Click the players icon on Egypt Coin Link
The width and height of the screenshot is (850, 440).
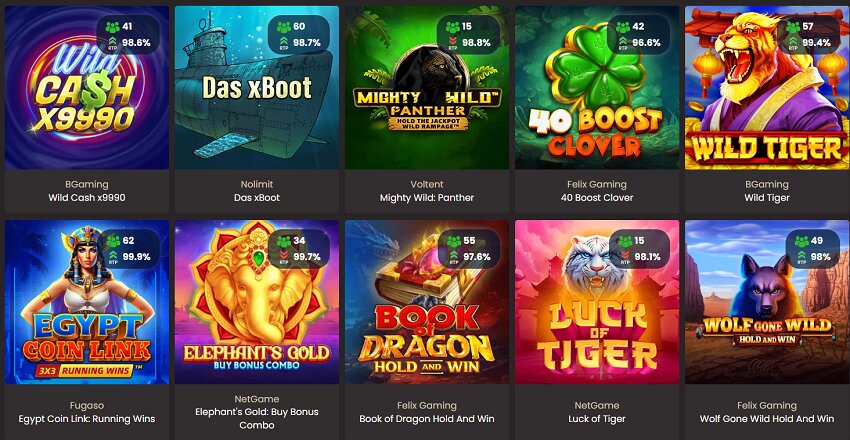coord(113,241)
